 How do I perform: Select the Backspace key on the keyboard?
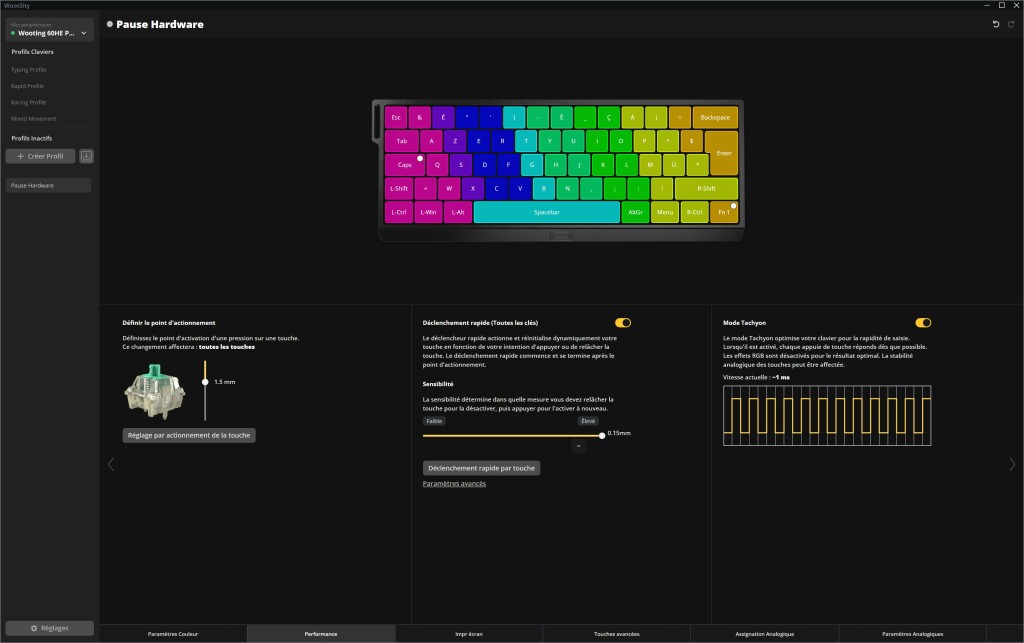[715, 118]
